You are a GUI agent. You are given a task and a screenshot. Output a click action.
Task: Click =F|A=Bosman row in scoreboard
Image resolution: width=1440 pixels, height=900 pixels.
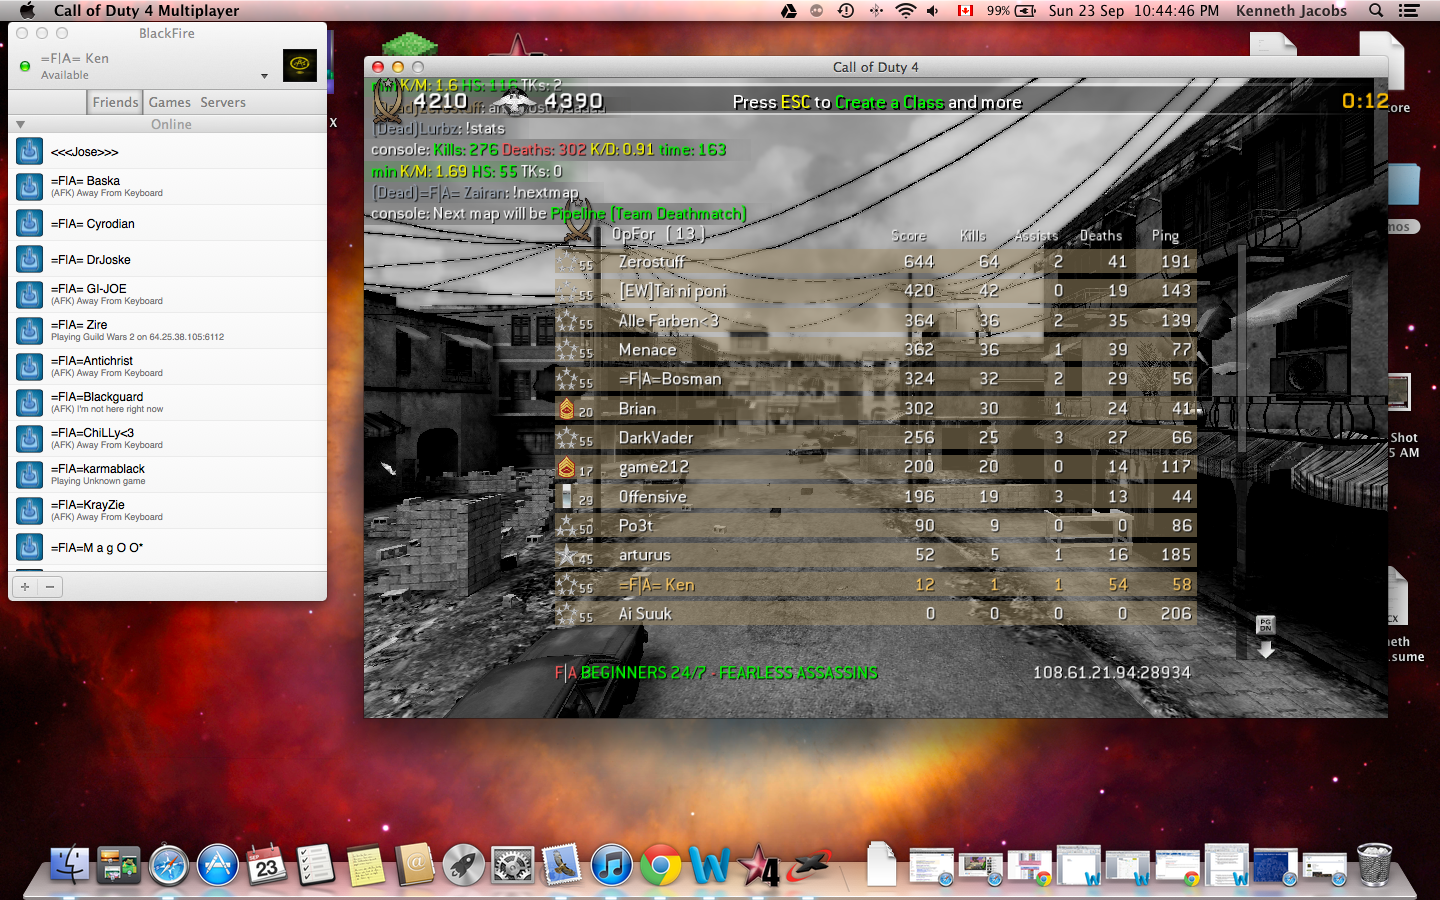pos(876,379)
